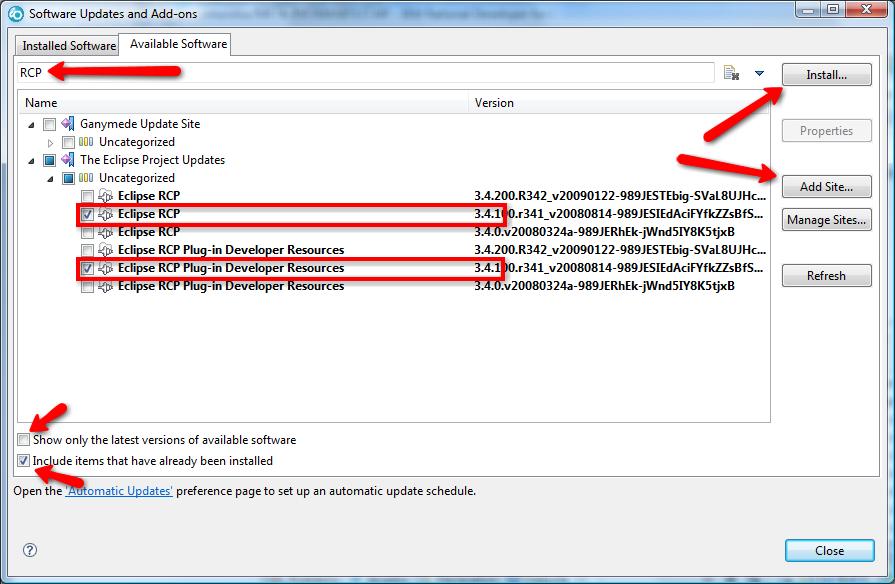Click the Install... button

[827, 75]
